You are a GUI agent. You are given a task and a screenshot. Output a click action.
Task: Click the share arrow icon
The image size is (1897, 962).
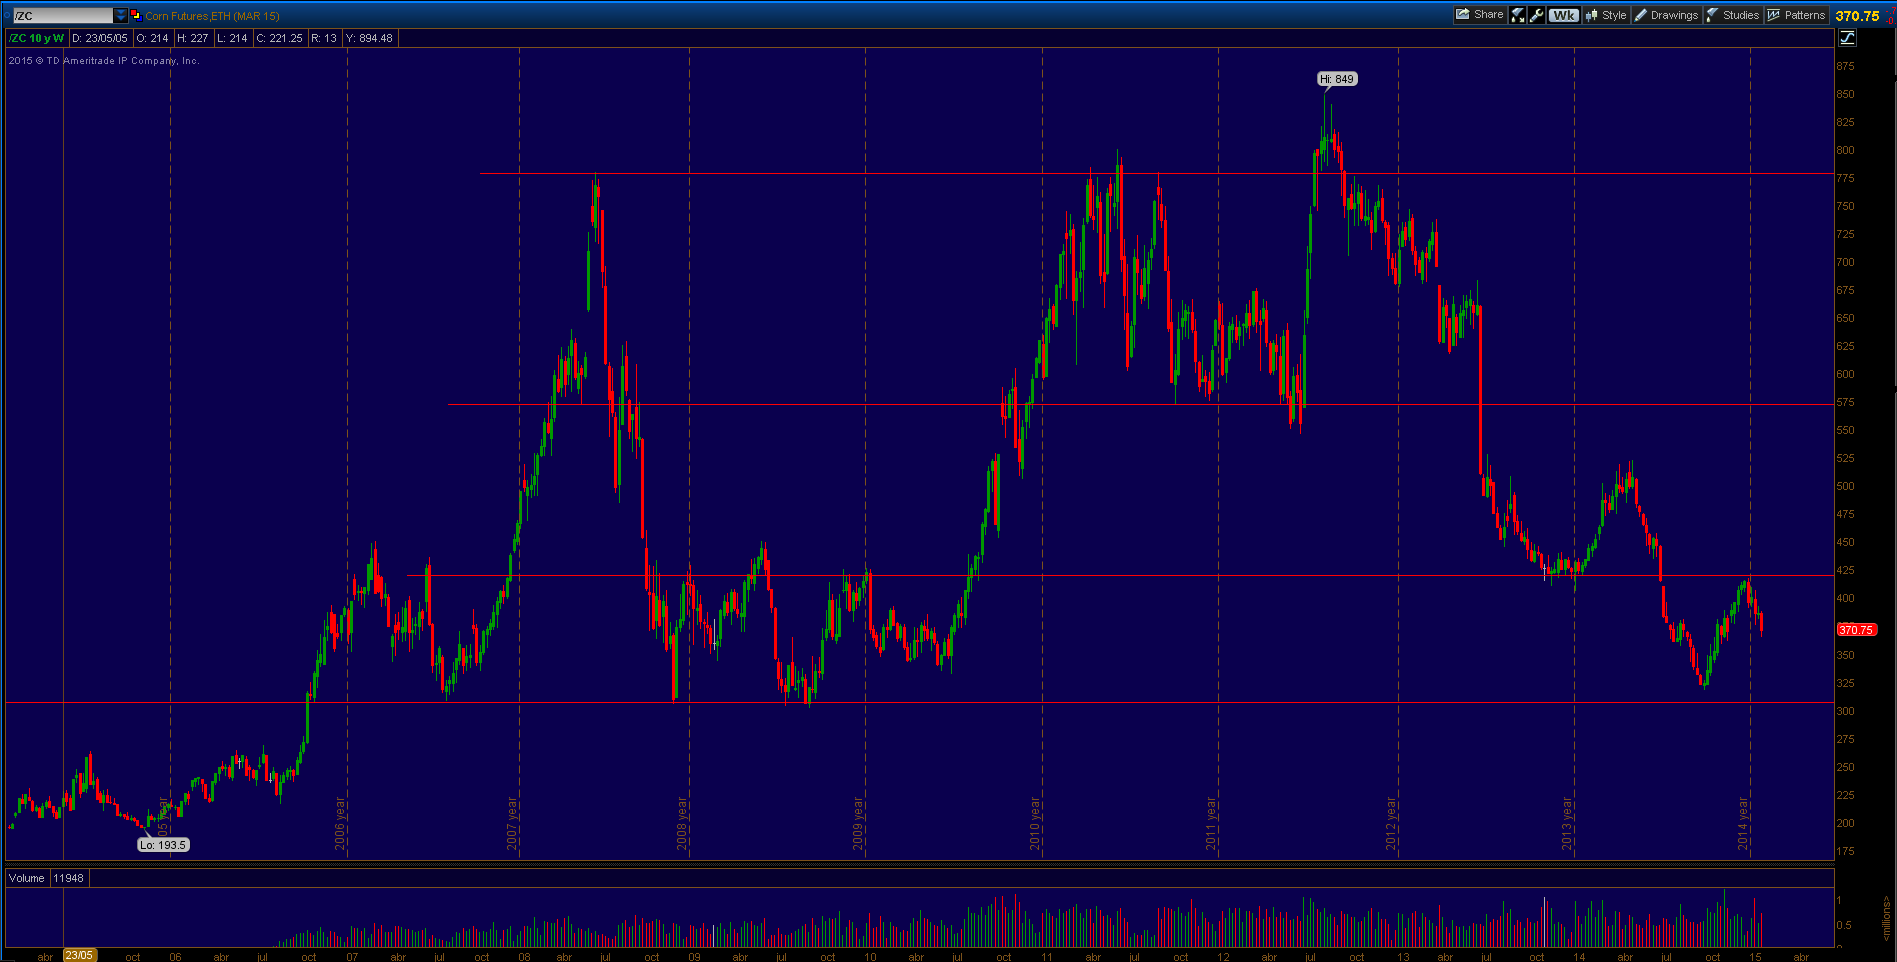pyautogui.click(x=1463, y=15)
